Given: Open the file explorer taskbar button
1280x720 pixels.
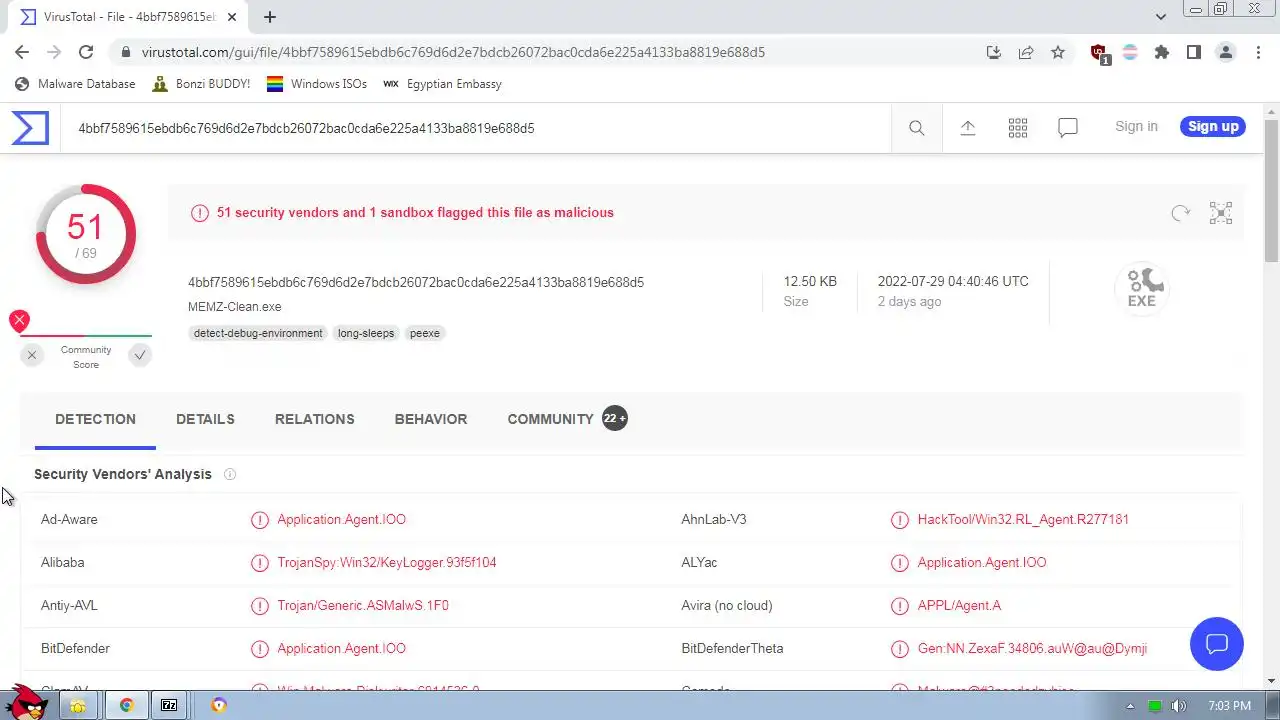Looking at the screenshot, I should click(x=78, y=705).
